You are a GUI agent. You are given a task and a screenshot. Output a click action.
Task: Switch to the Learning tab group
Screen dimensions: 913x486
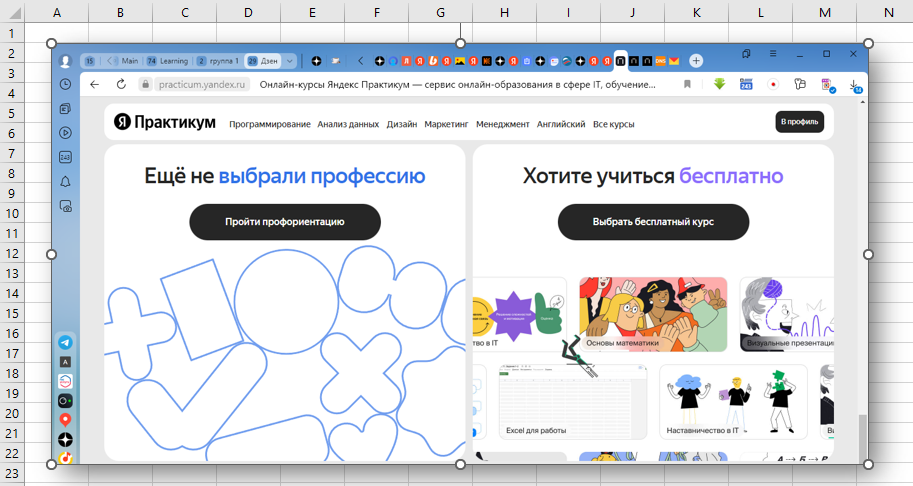(167, 61)
